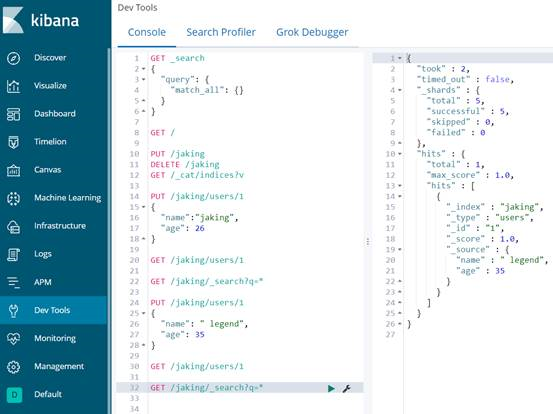Viewport: 553px width, 414px height.
Task: Go to Infrastructure page link
Action: pyautogui.click(x=60, y=226)
